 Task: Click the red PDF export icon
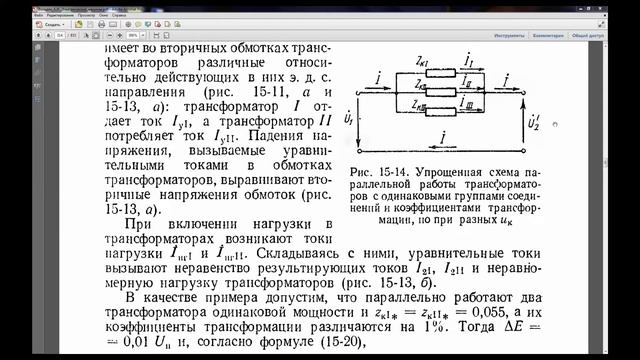point(158,24)
